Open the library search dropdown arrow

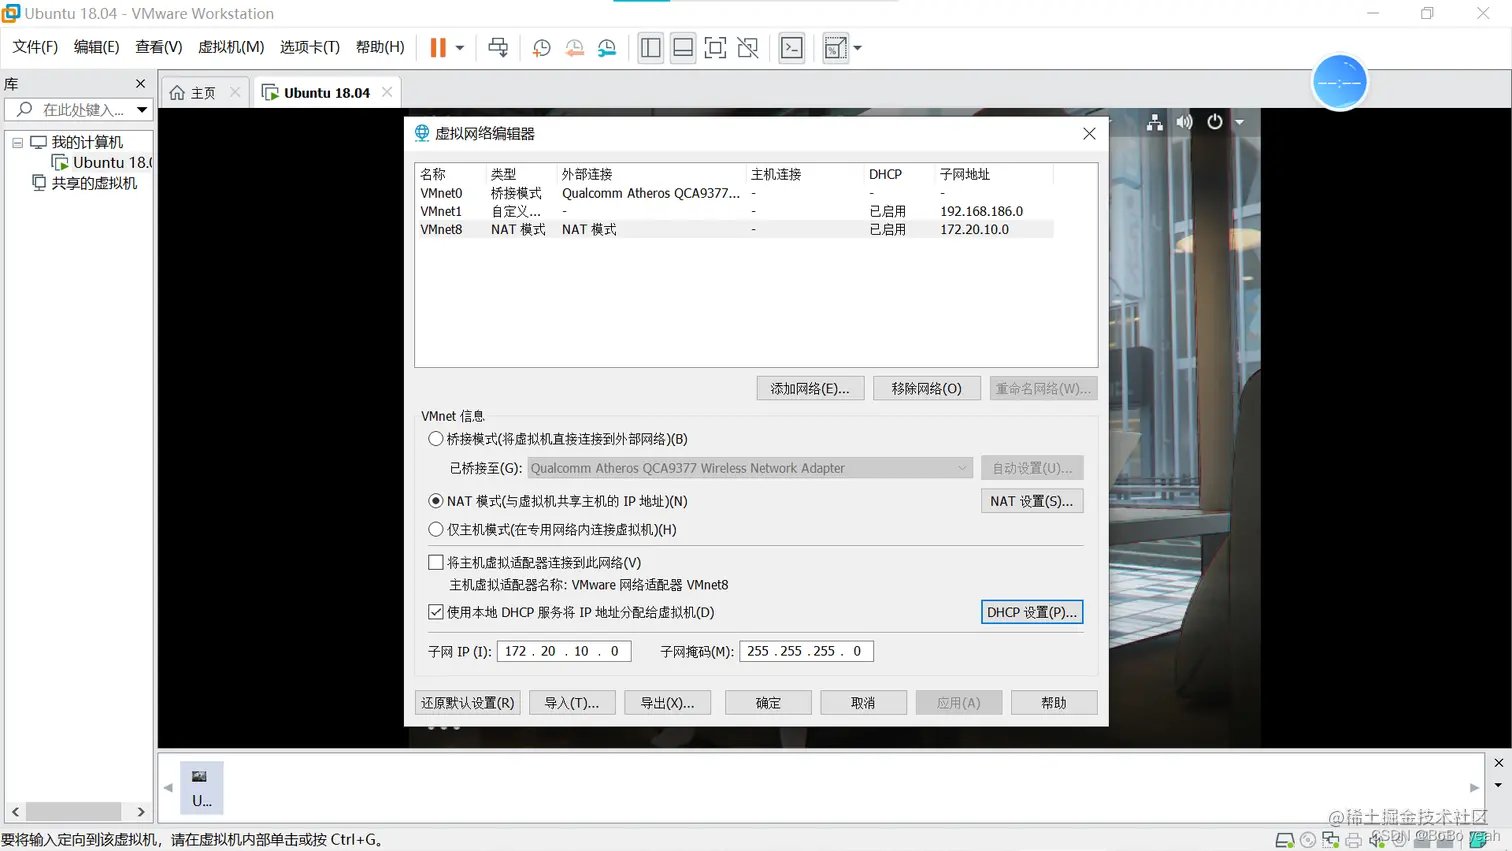point(142,110)
